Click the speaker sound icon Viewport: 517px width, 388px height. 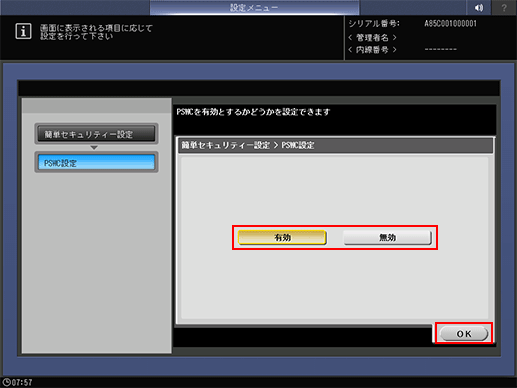479,8
